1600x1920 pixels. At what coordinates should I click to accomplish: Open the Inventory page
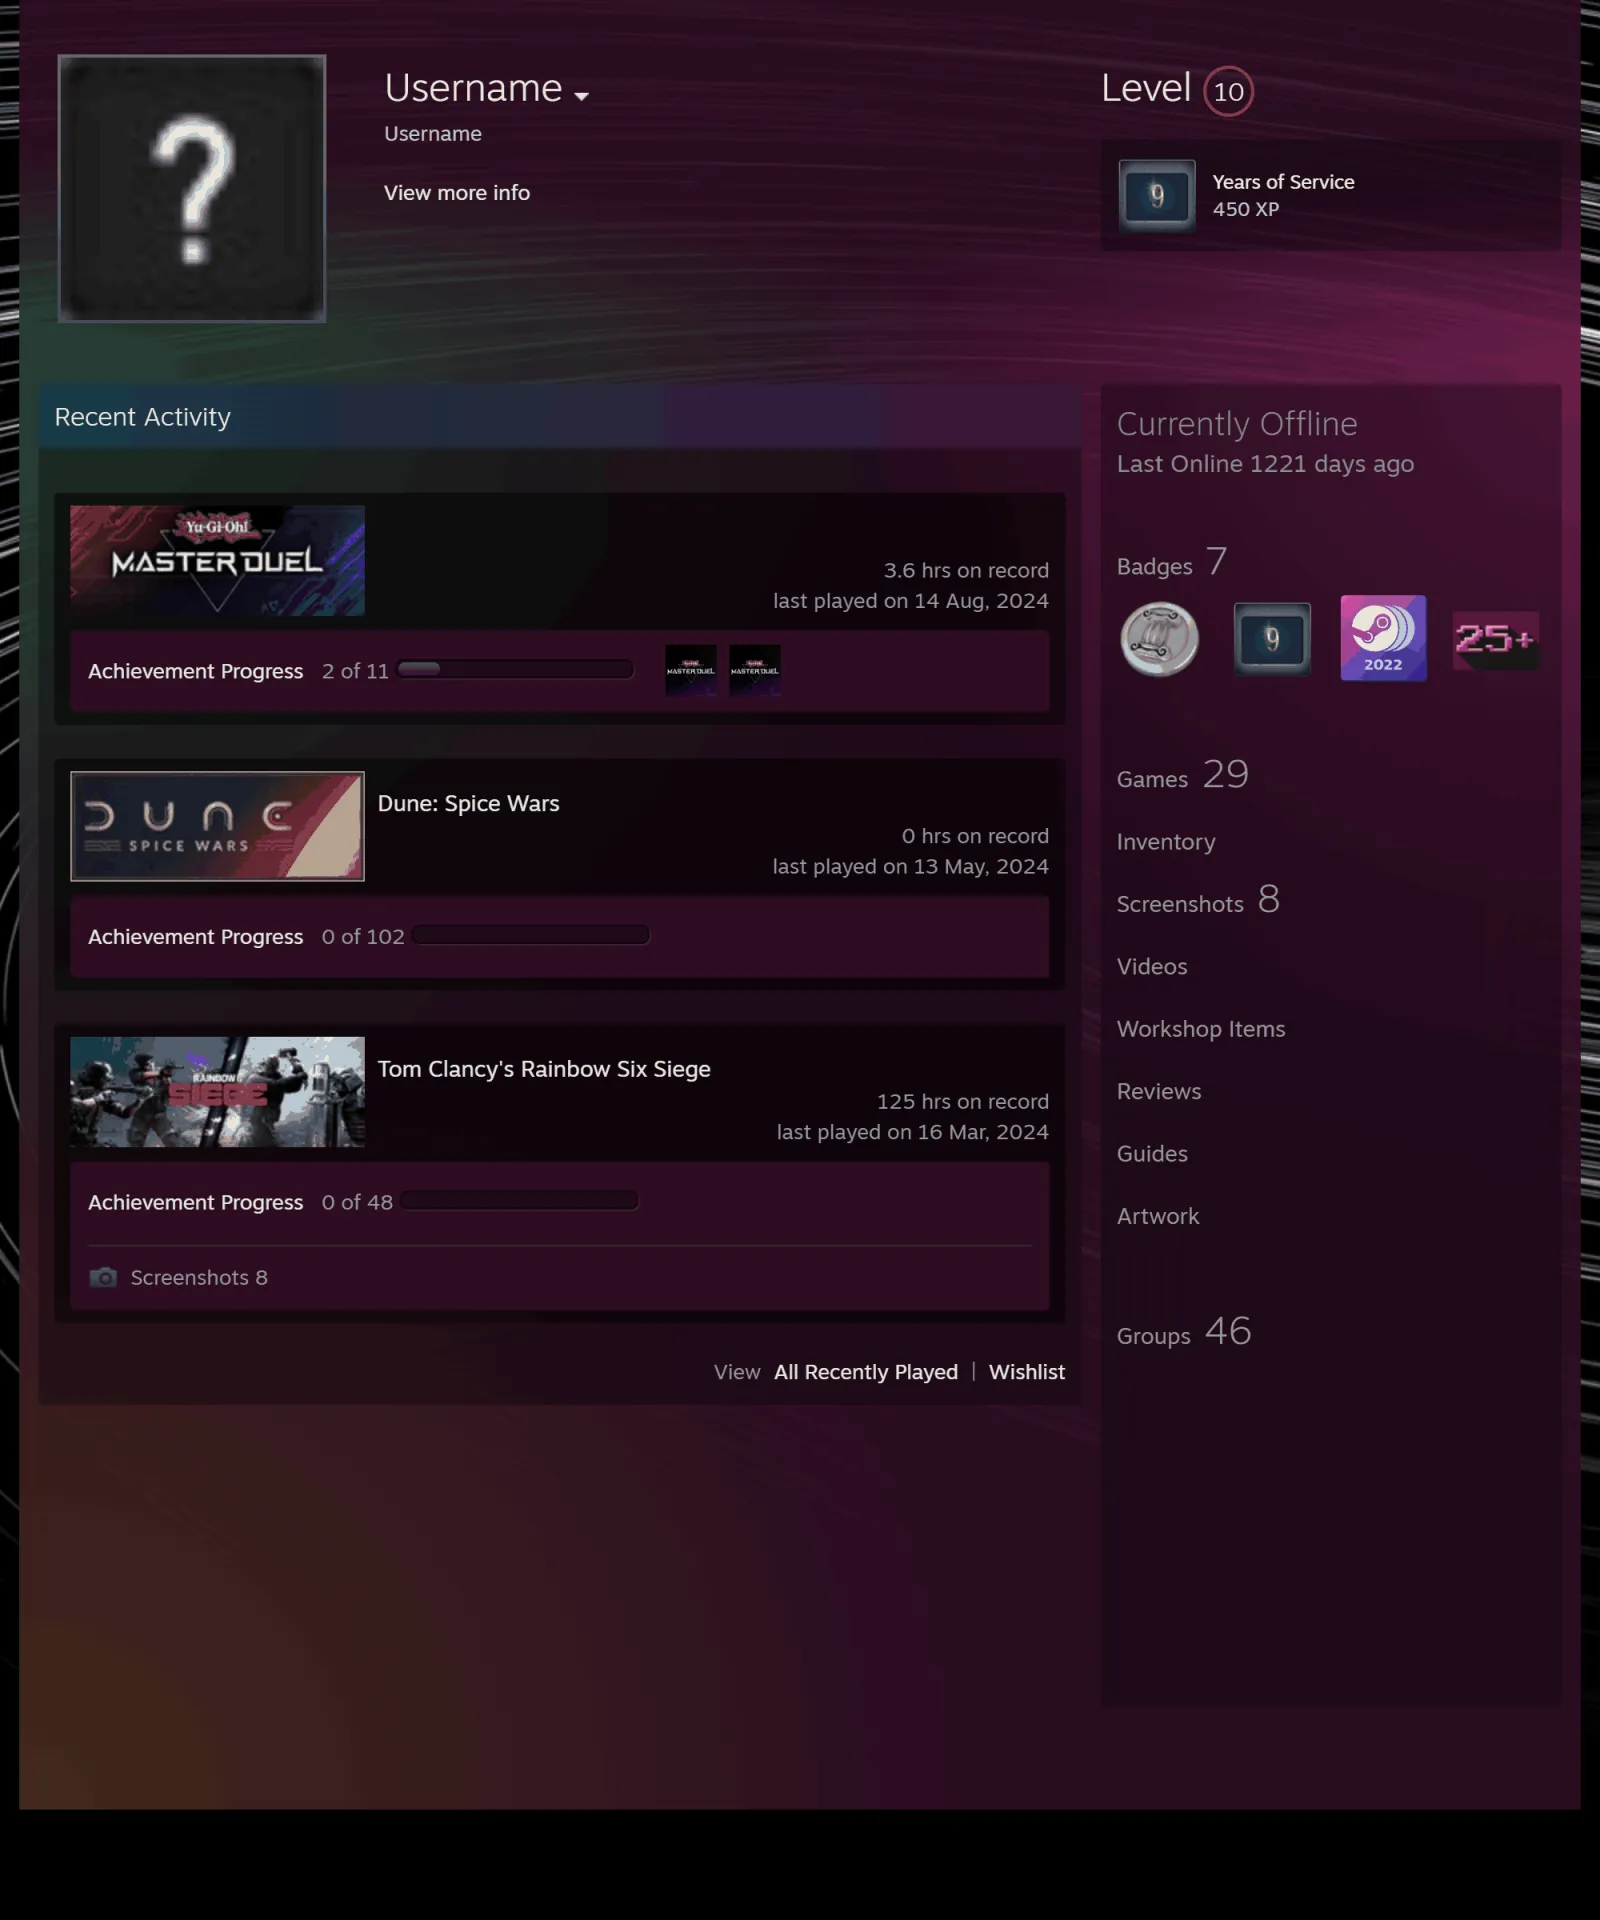1166,842
